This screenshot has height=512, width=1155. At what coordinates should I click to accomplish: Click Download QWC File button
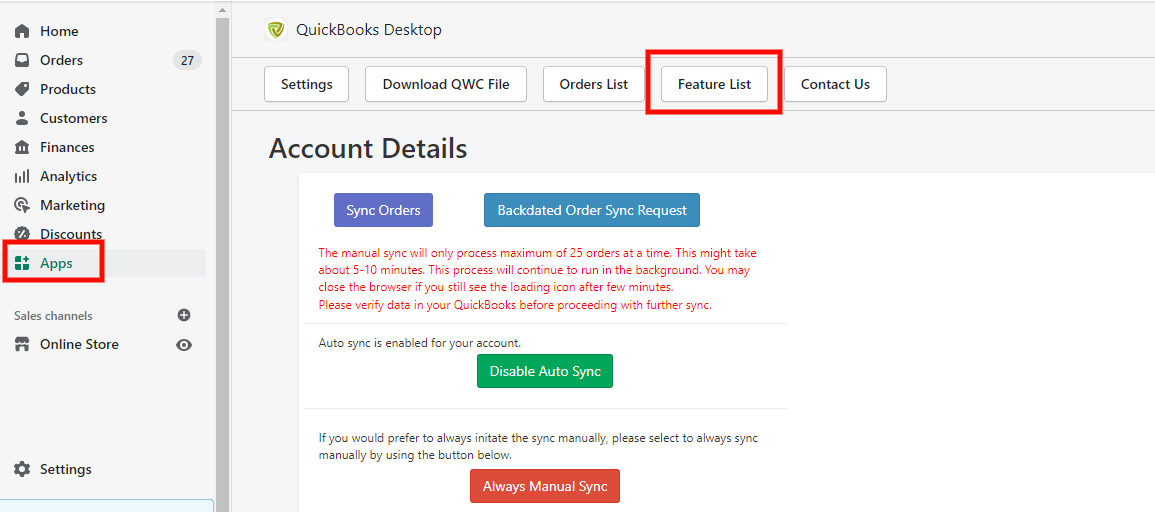446,84
